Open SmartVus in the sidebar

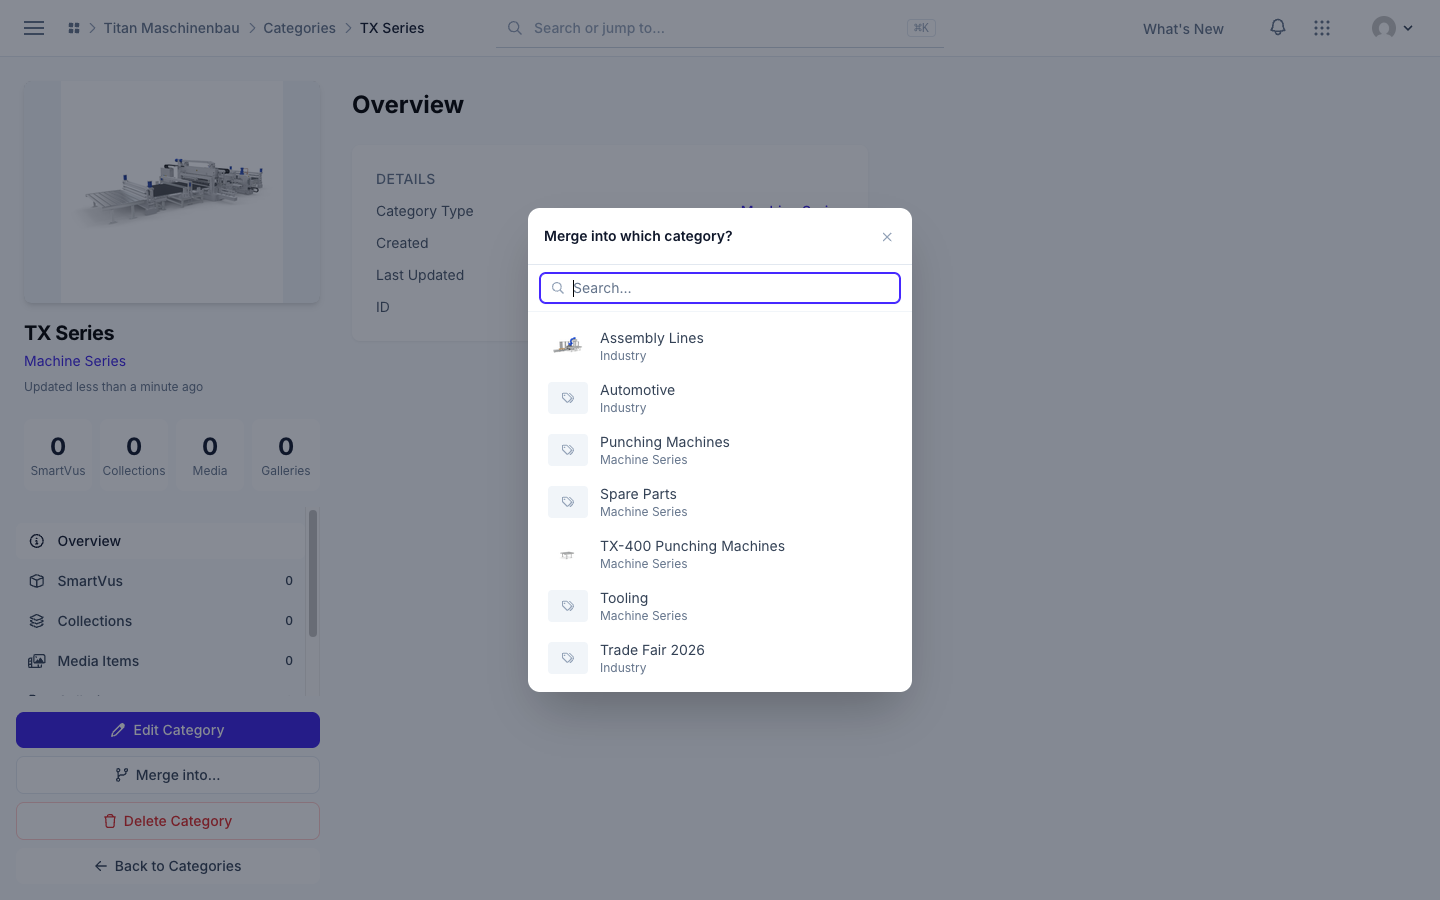click(160, 581)
